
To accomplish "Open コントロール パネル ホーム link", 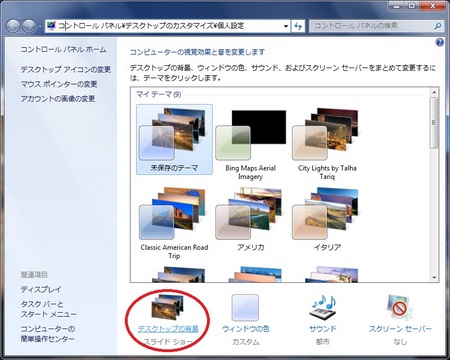I will [x=63, y=49].
